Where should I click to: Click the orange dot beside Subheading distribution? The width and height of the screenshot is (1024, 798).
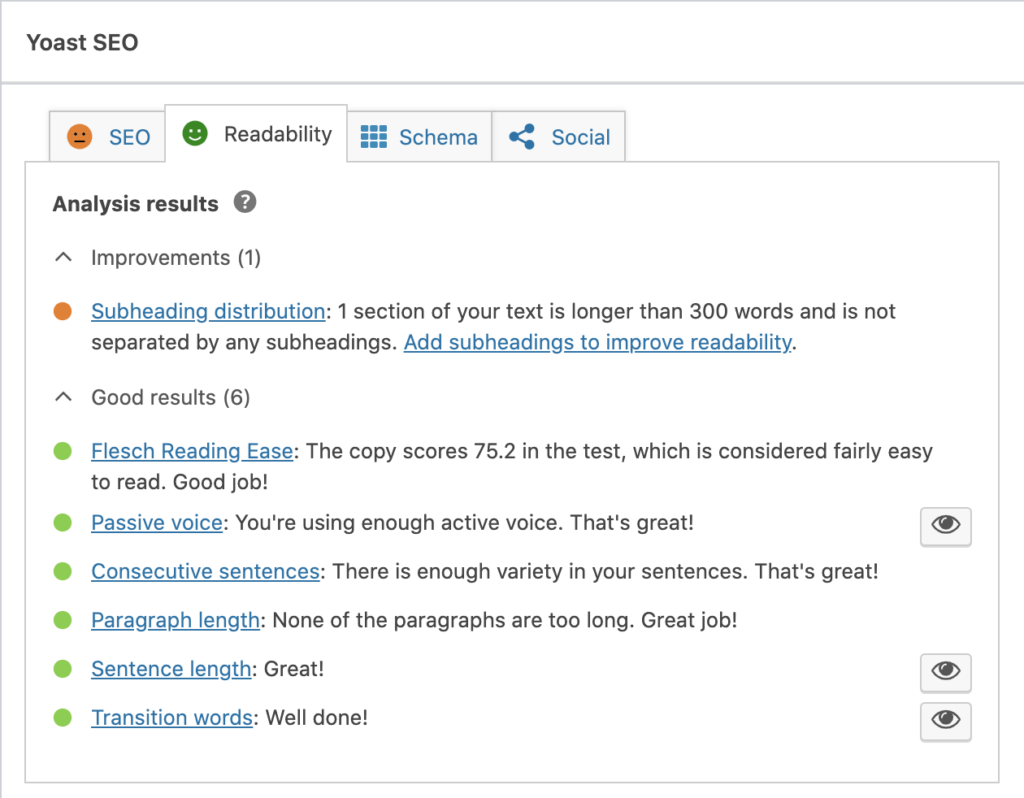[63, 312]
